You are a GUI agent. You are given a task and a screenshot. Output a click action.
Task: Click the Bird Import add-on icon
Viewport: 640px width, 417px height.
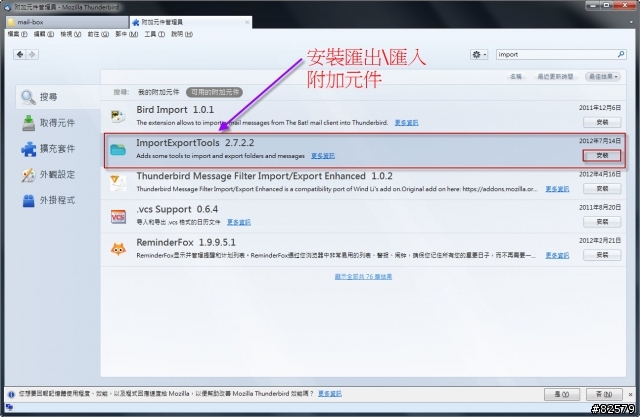[x=118, y=116]
